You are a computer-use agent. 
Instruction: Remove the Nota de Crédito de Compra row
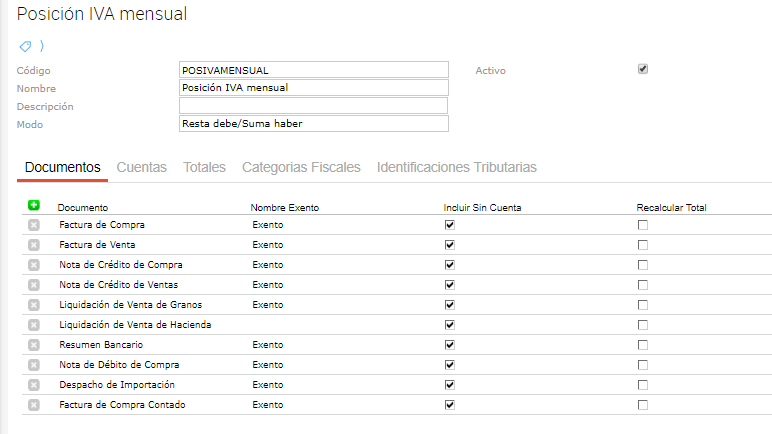(34, 265)
